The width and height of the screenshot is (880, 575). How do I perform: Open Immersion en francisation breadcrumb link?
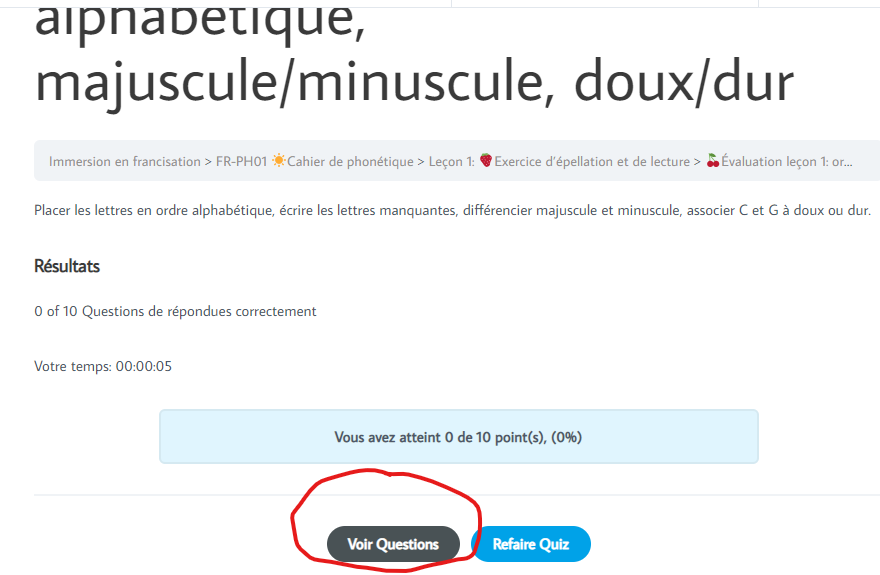click(x=125, y=162)
